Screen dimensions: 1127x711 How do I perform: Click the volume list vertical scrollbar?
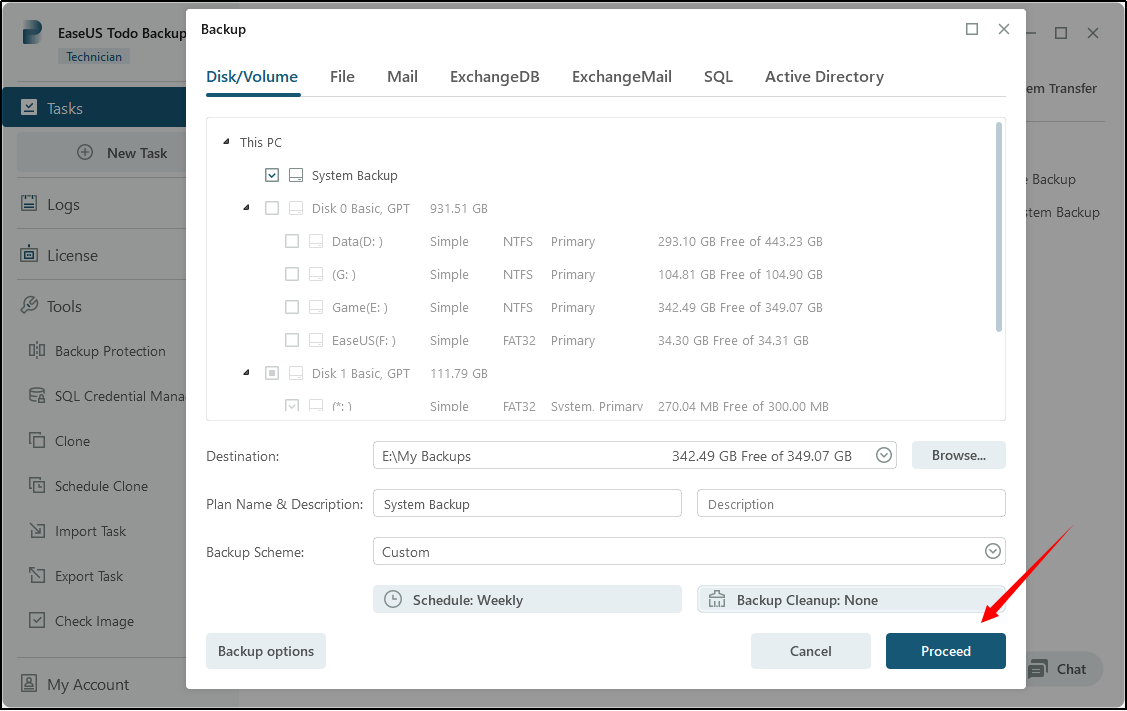[x=998, y=227]
